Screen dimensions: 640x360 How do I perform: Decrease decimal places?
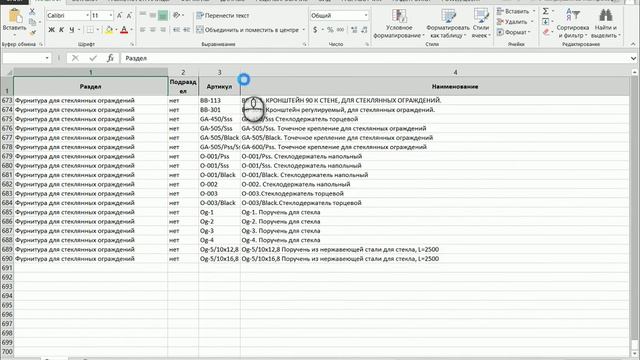[364, 30]
